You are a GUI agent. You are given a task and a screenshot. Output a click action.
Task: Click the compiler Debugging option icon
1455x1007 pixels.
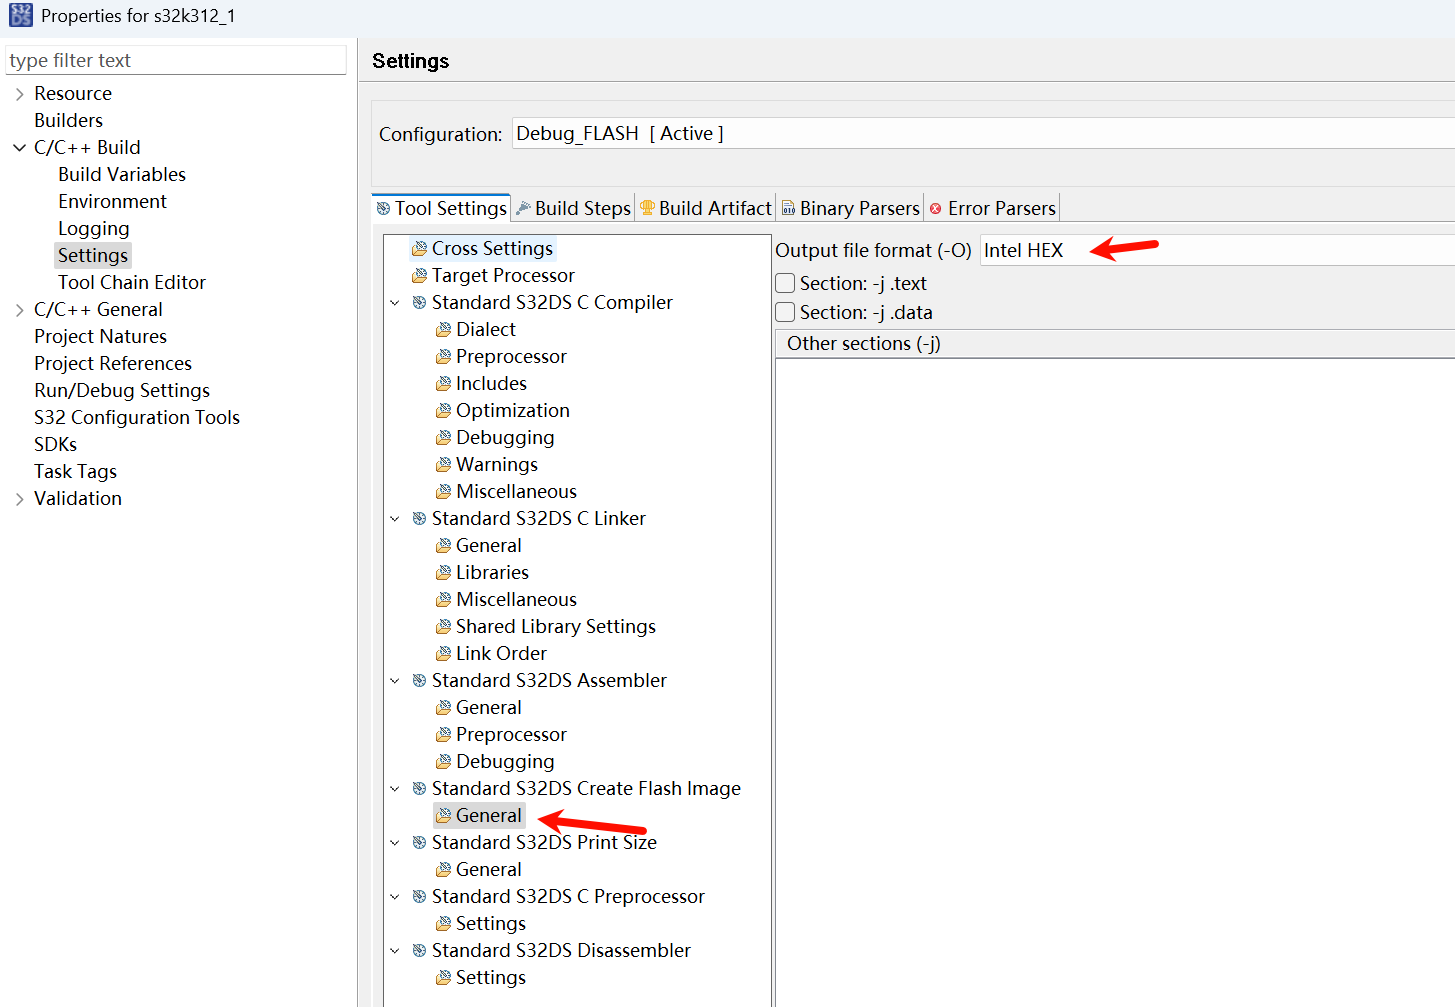pyautogui.click(x=444, y=437)
